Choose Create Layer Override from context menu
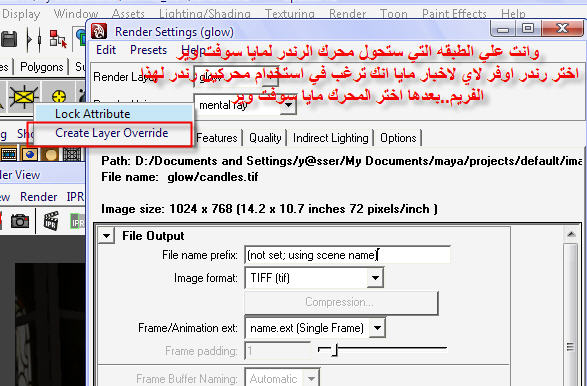The height and width of the screenshot is (386, 587). pos(112,133)
